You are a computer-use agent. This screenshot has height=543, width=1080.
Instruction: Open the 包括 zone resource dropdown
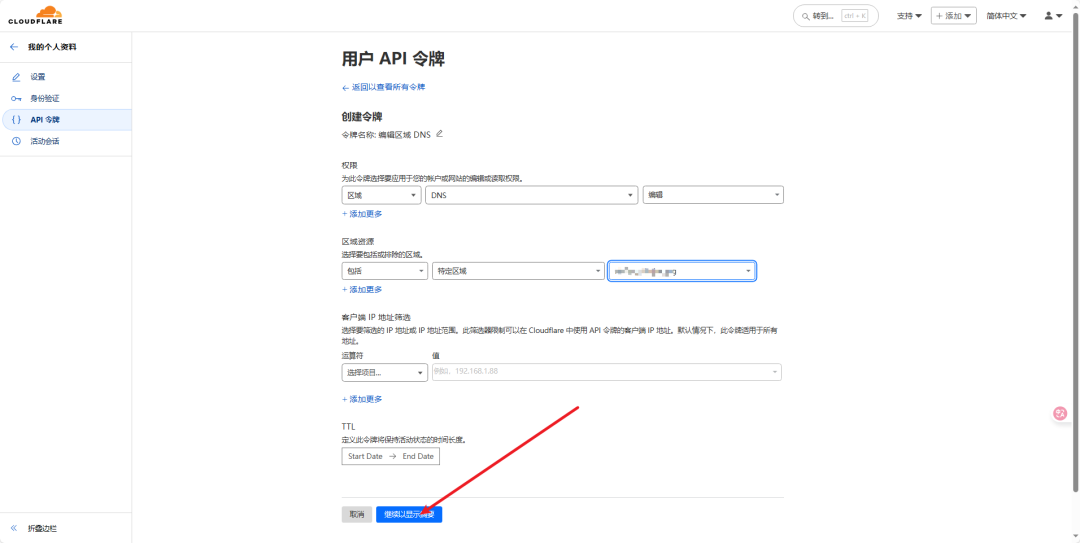[384, 272]
